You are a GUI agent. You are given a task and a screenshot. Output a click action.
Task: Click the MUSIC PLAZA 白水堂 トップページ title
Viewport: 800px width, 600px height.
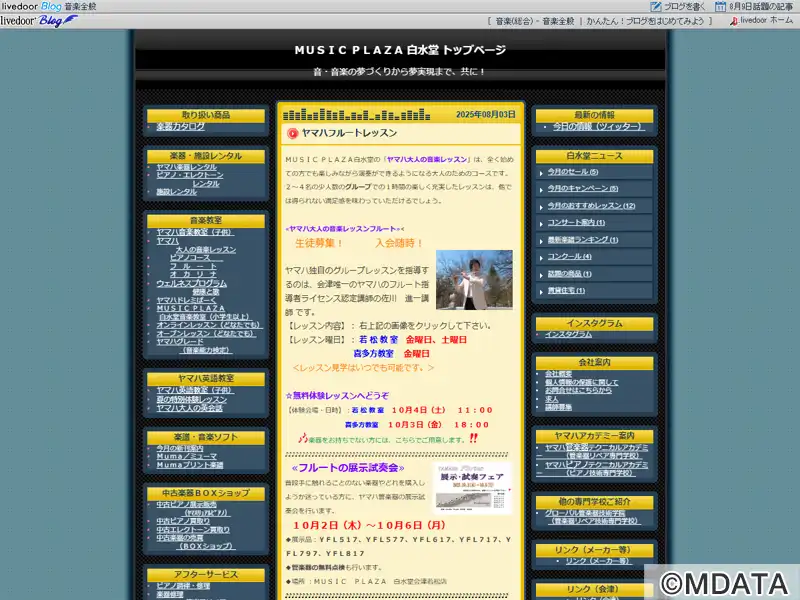tap(400, 50)
